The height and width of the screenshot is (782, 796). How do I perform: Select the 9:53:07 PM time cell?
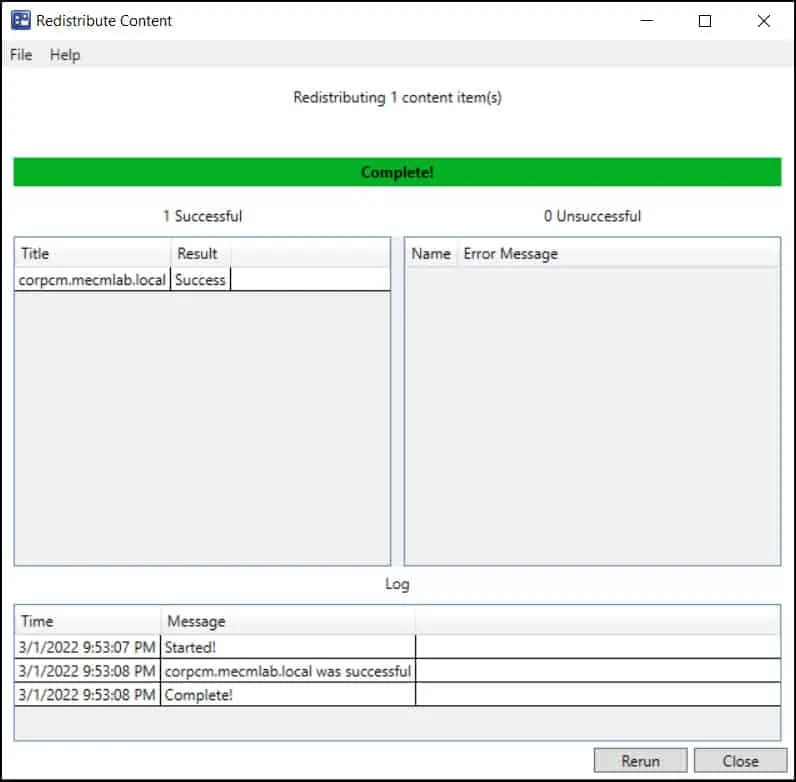tap(87, 647)
